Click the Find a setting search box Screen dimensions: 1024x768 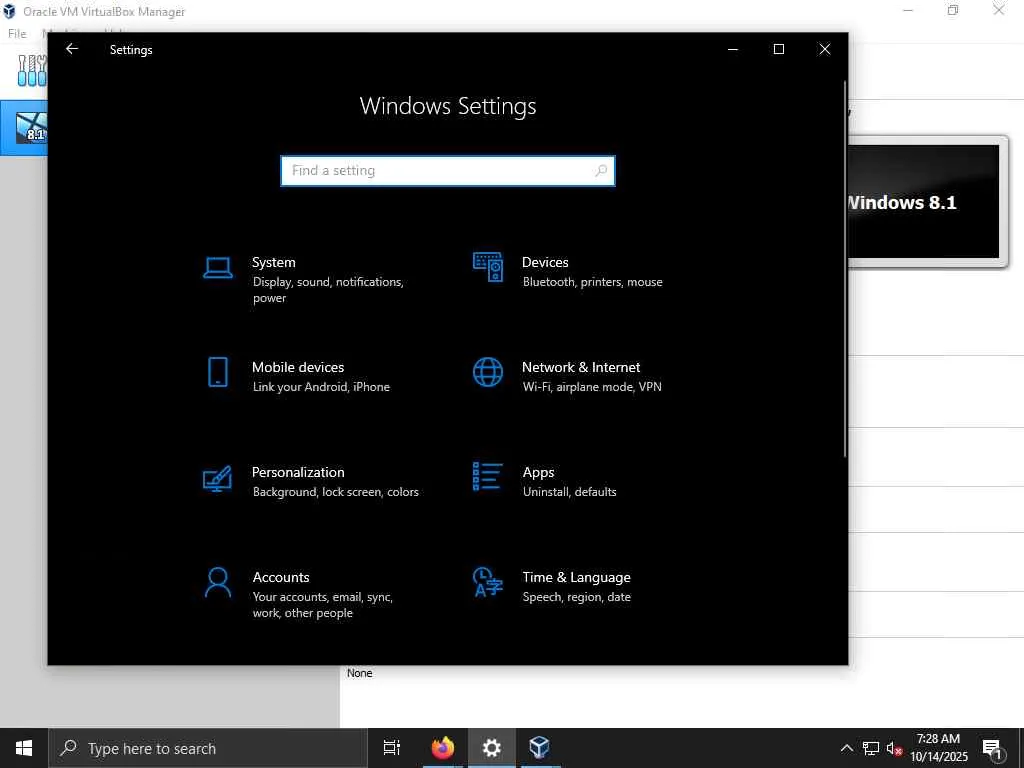point(448,170)
